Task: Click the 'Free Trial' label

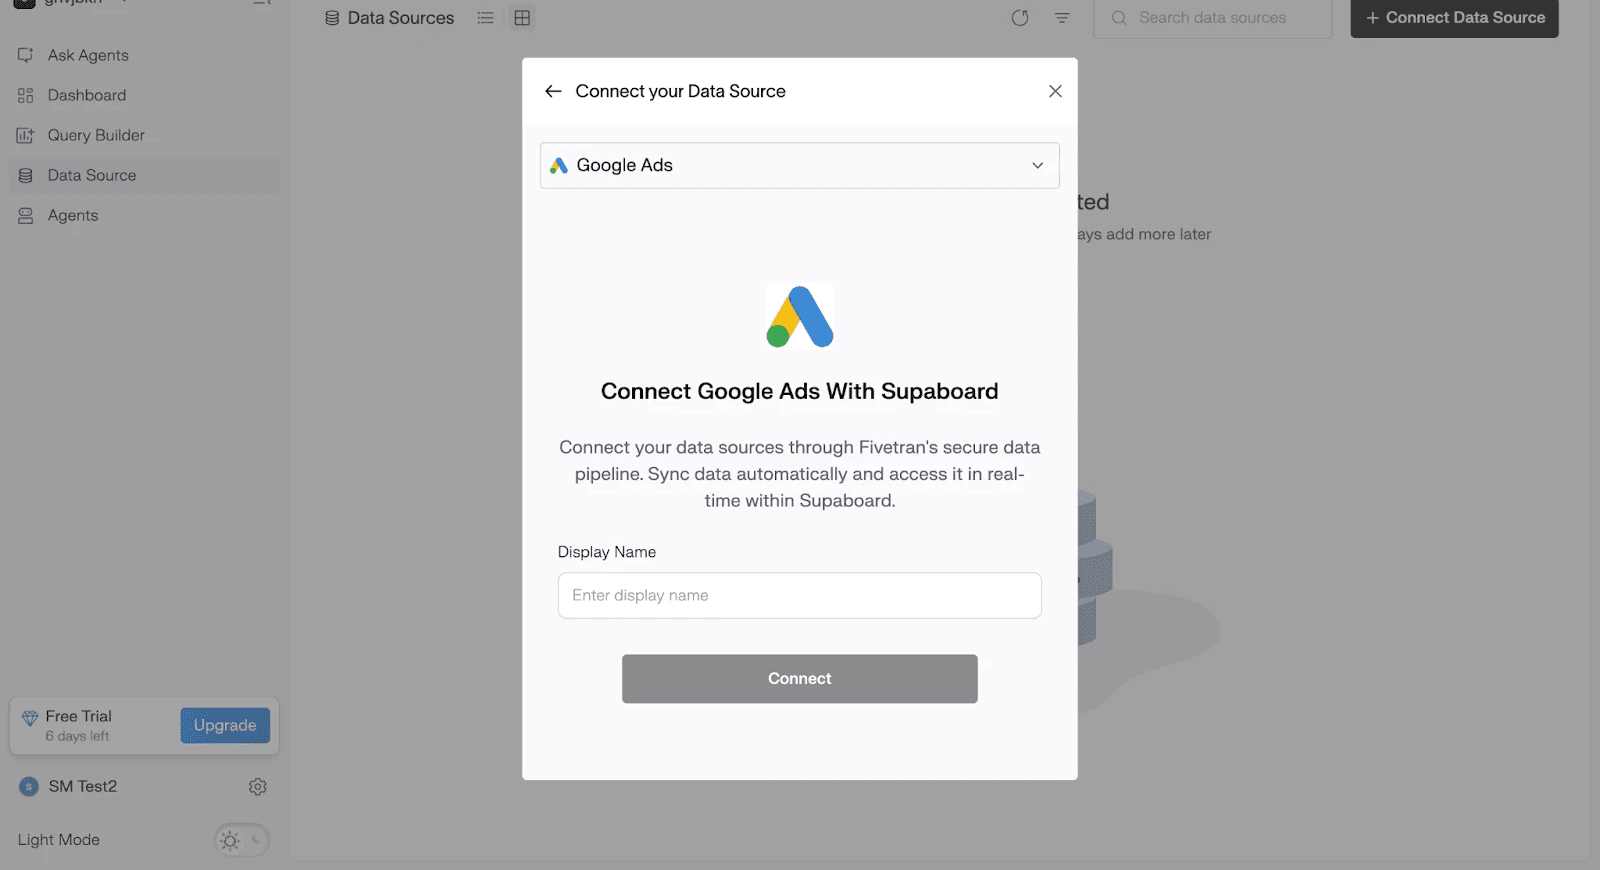Action: 79,717
